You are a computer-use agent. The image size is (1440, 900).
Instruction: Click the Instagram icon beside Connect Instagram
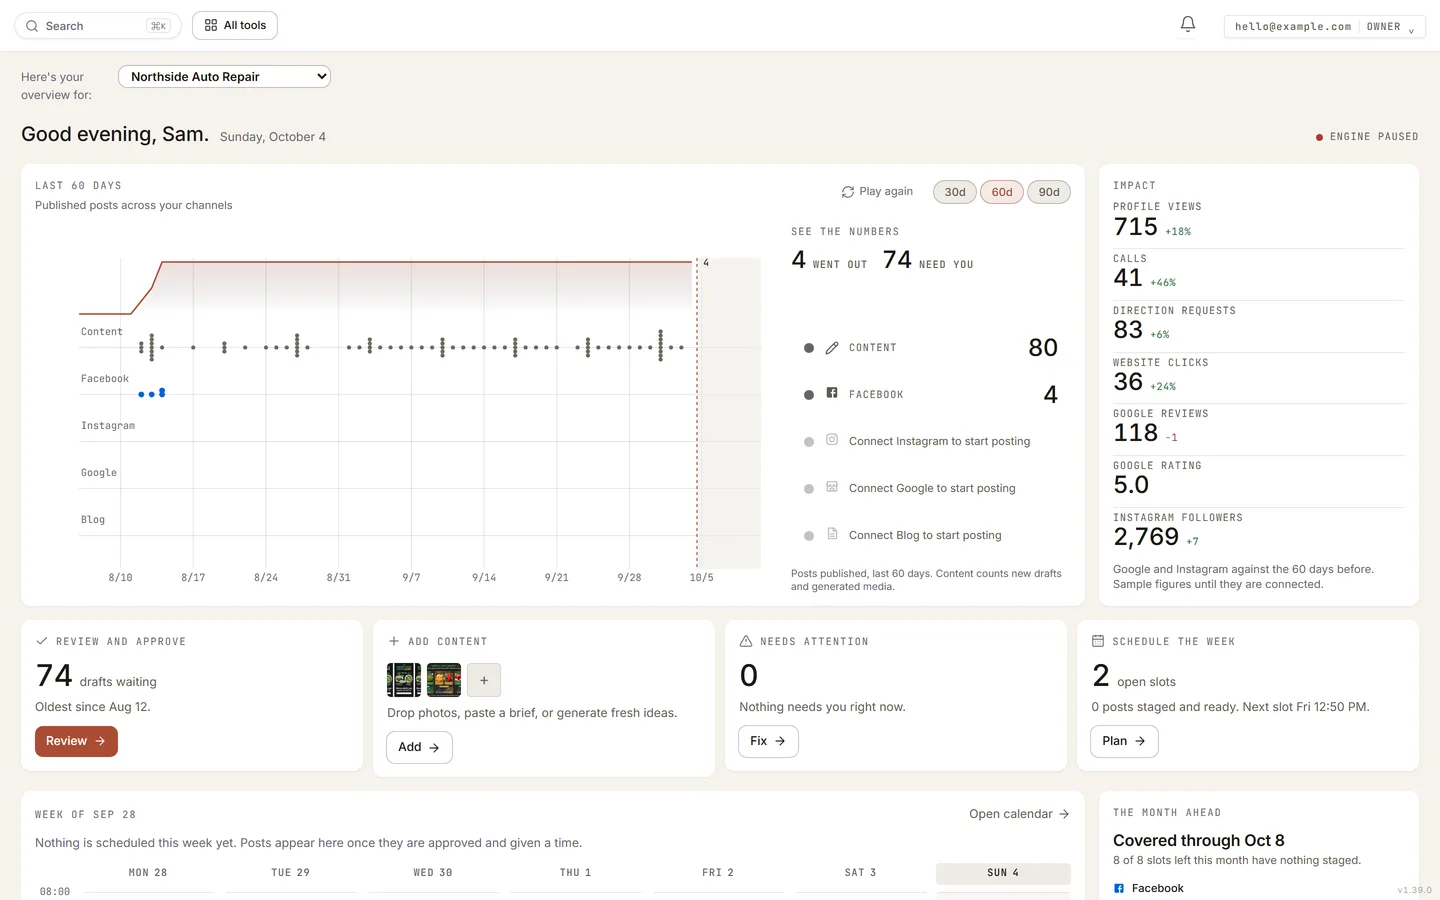click(x=832, y=440)
